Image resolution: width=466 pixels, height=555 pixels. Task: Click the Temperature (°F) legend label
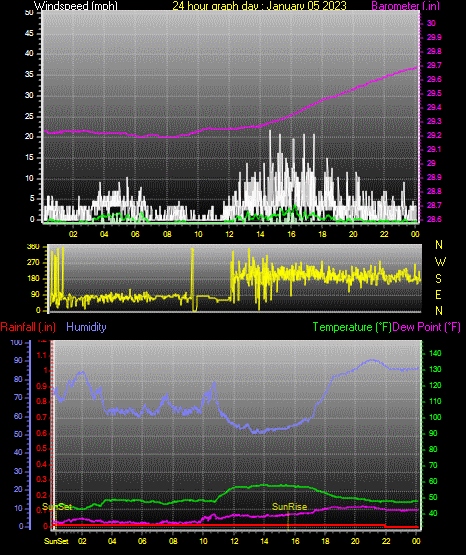coord(352,327)
